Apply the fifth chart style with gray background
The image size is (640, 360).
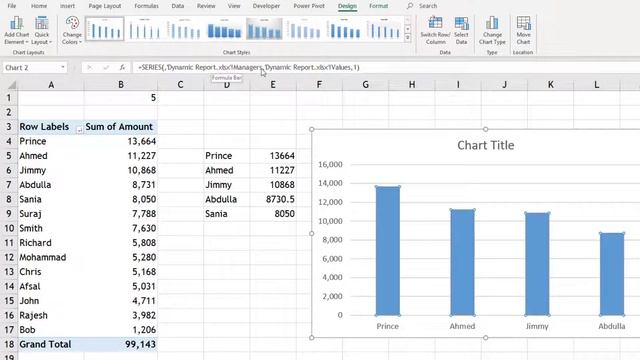[x=264, y=29]
